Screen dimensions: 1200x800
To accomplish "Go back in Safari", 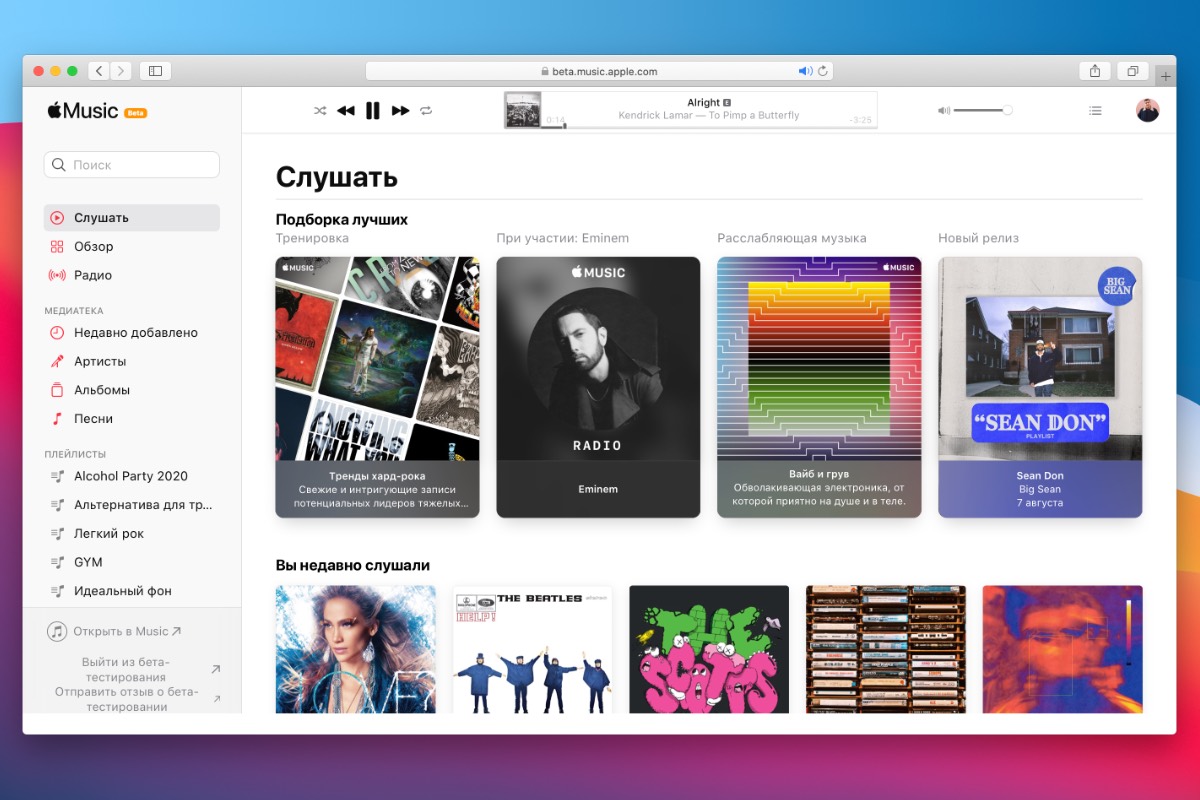I will (98, 71).
